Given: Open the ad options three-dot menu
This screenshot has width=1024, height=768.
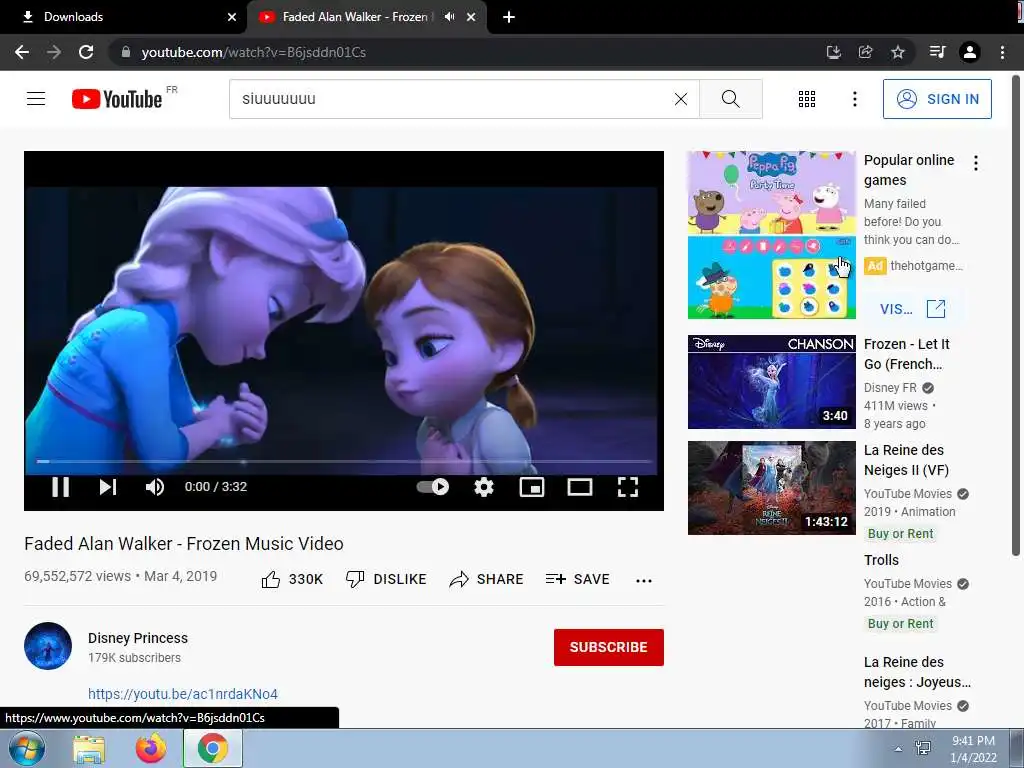Looking at the screenshot, I should pos(976,163).
